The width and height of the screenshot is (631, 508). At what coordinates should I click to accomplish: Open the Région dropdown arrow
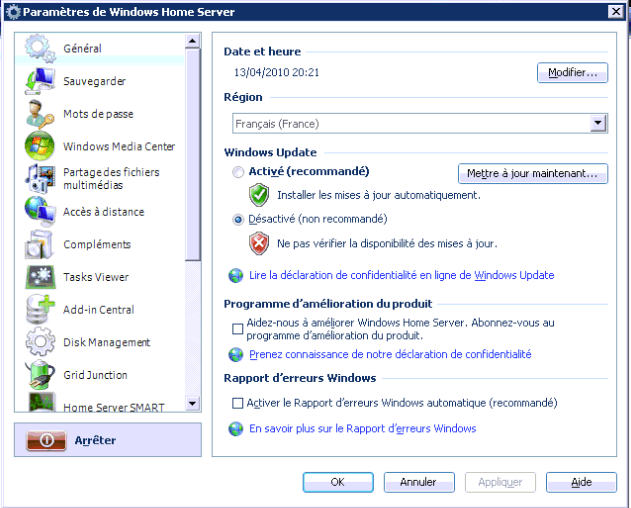(598, 123)
